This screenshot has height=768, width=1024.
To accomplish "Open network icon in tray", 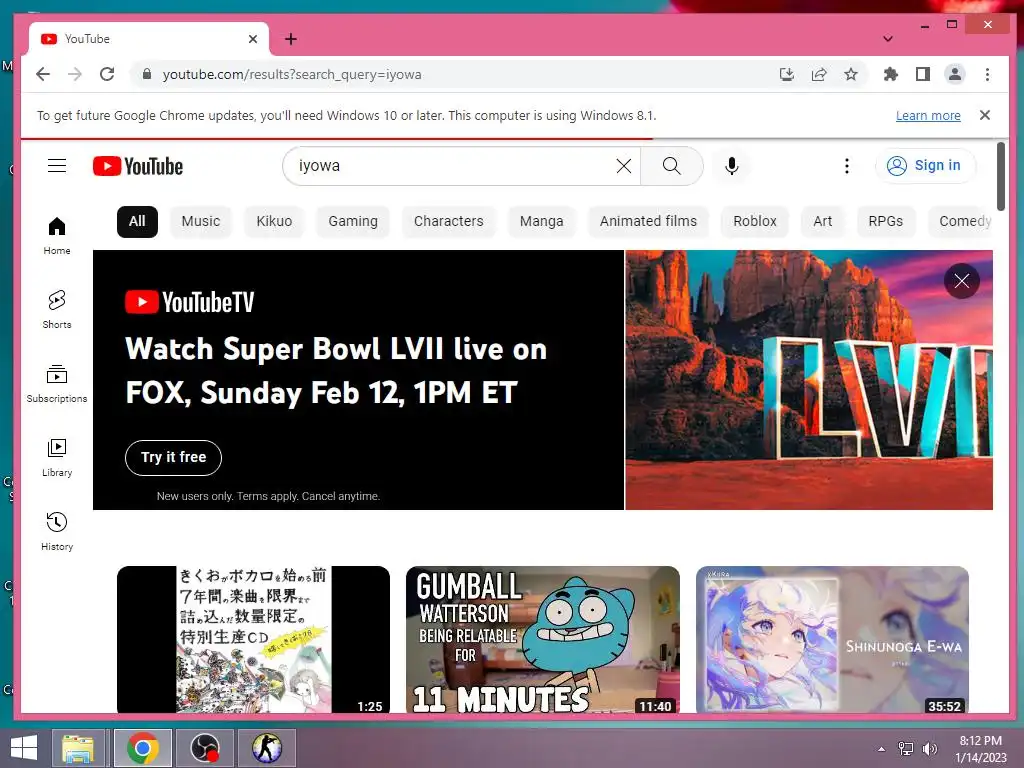I will point(906,749).
